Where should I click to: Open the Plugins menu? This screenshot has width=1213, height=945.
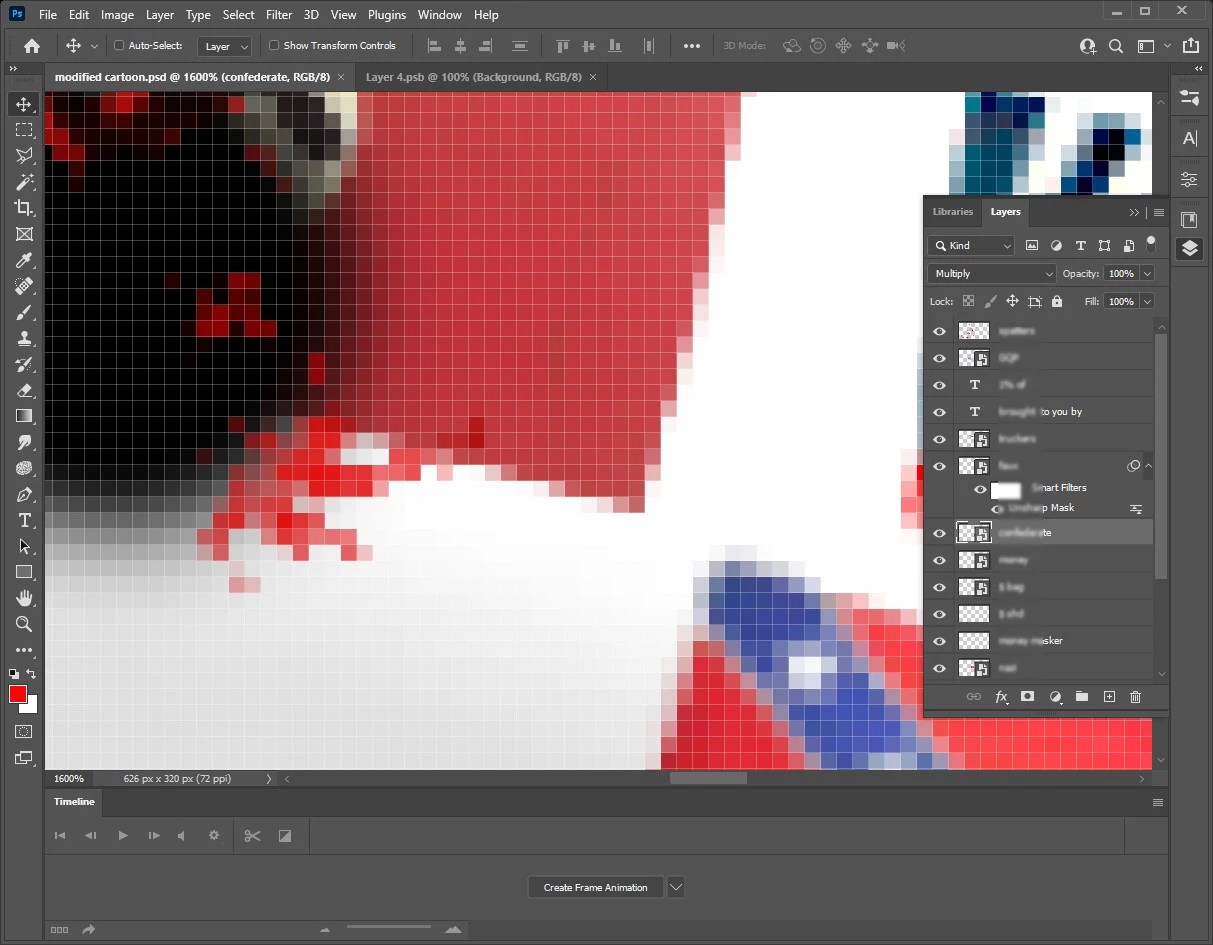(x=386, y=15)
